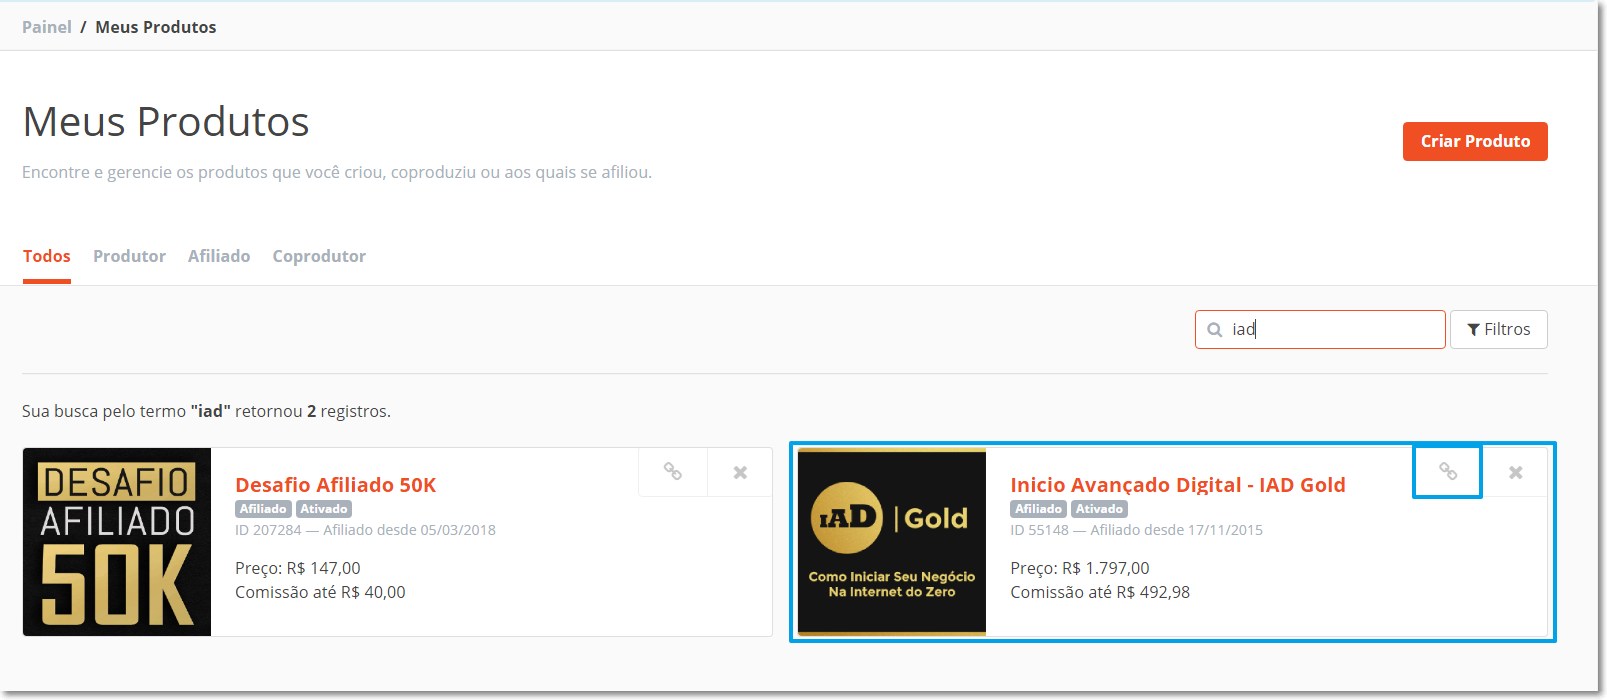Screen dimensions: 1607x700
Task: Click the search result count message
Action: pos(206,411)
